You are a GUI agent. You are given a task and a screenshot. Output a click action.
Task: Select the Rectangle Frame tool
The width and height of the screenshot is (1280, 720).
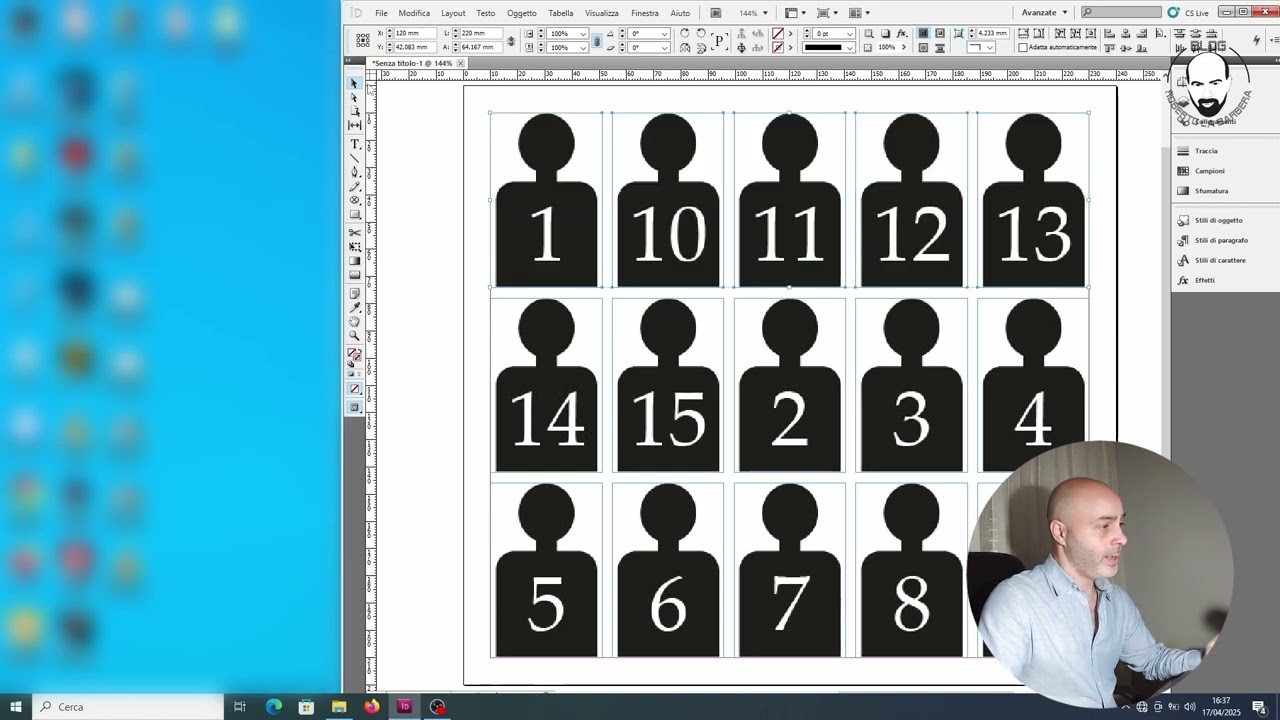(x=354, y=201)
